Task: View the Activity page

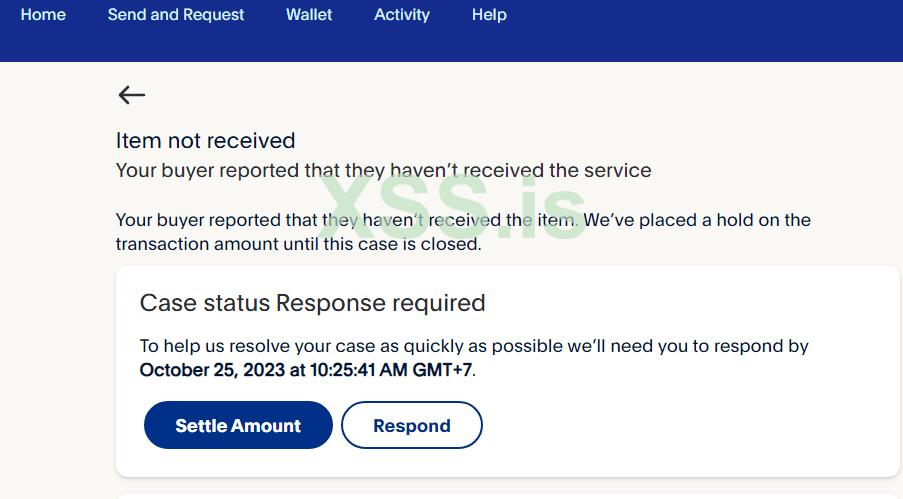Action: (402, 15)
